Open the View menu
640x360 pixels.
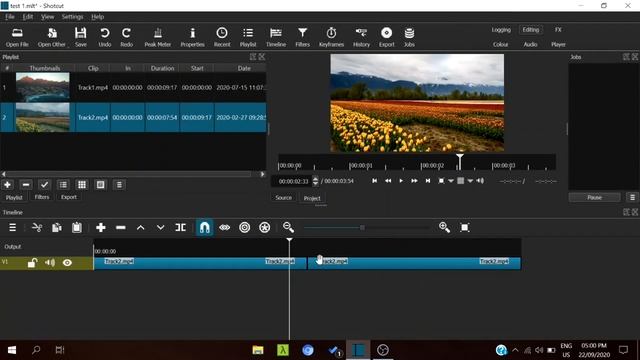pyautogui.click(x=47, y=17)
